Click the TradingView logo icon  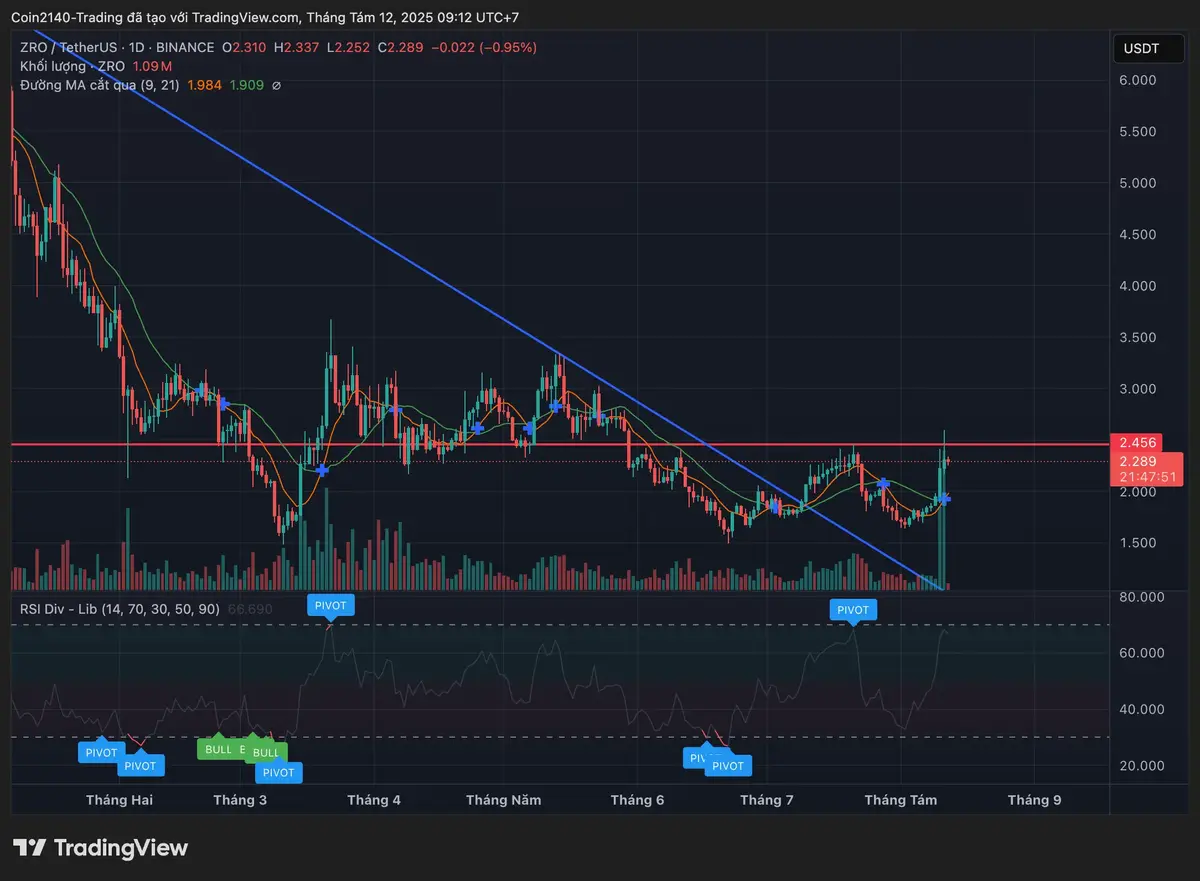[x=30, y=848]
